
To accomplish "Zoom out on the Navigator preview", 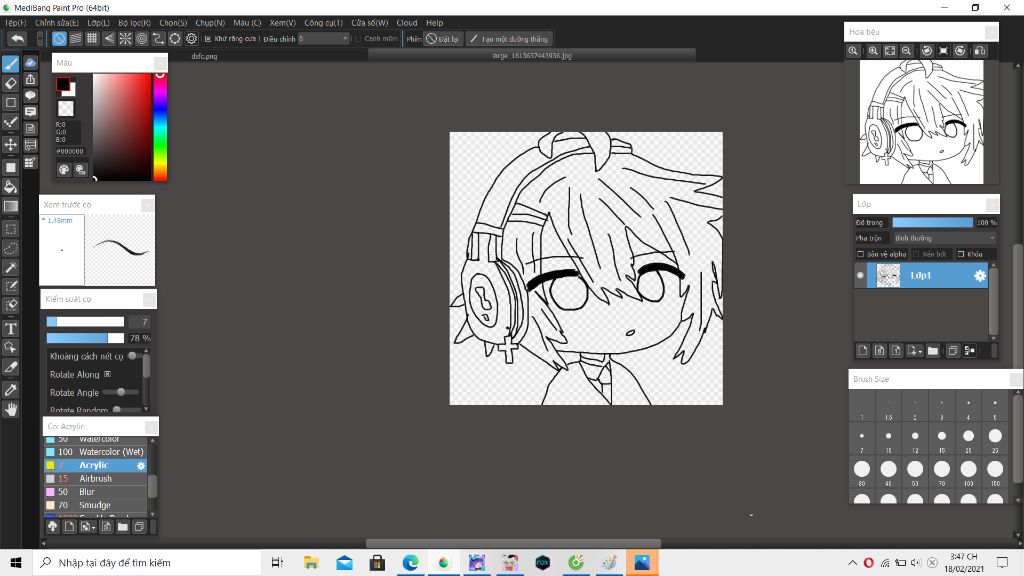I will coord(906,50).
